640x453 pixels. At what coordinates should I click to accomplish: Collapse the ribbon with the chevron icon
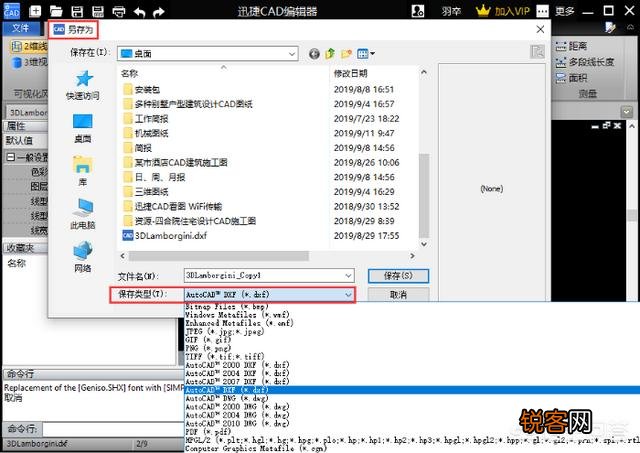pyautogui.click(x=630, y=27)
